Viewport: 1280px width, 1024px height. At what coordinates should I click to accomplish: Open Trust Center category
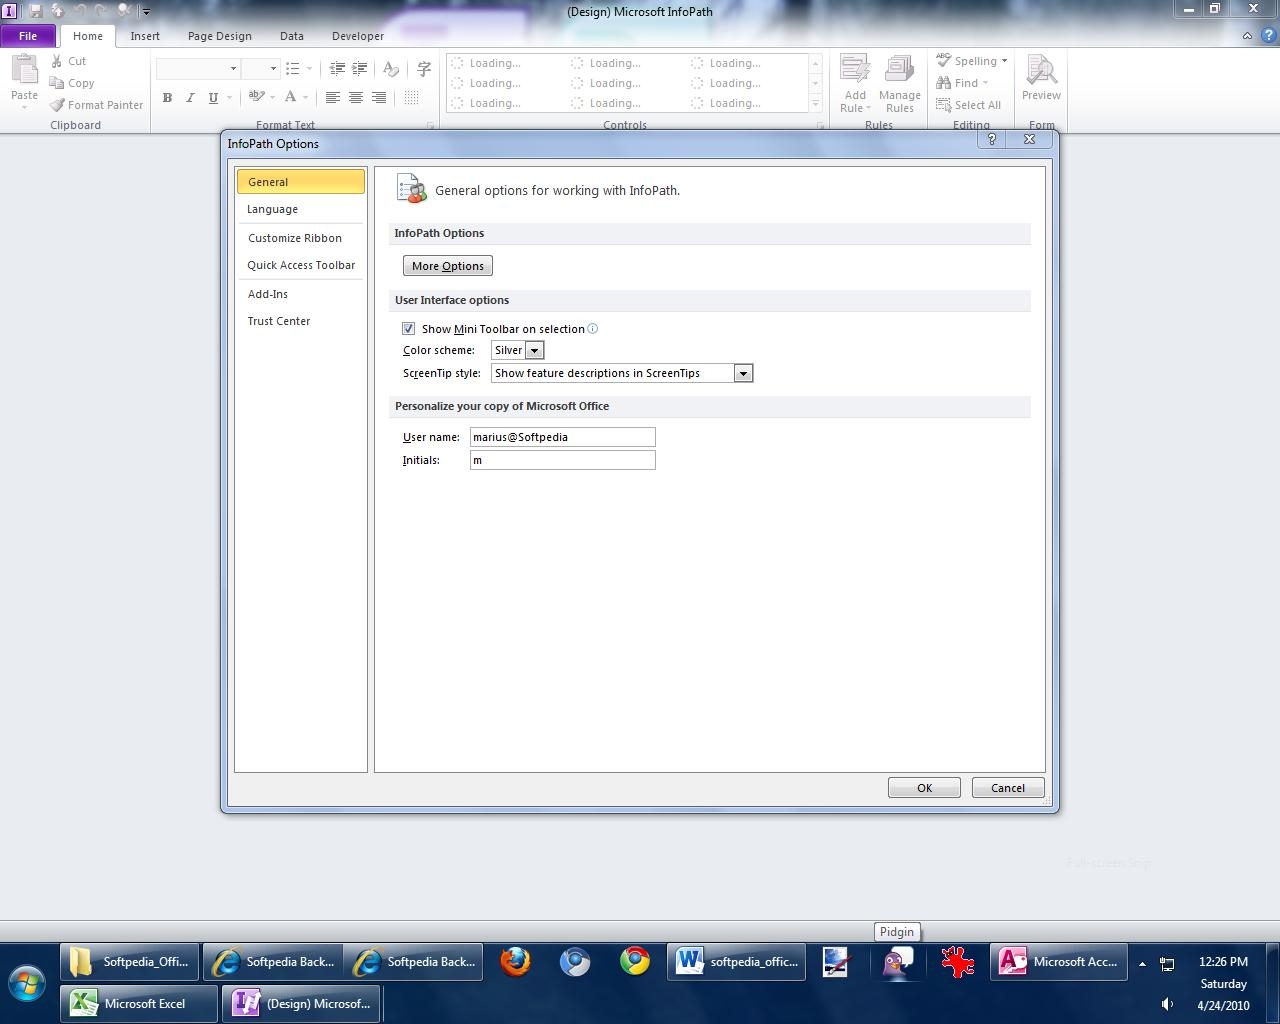coord(301,321)
